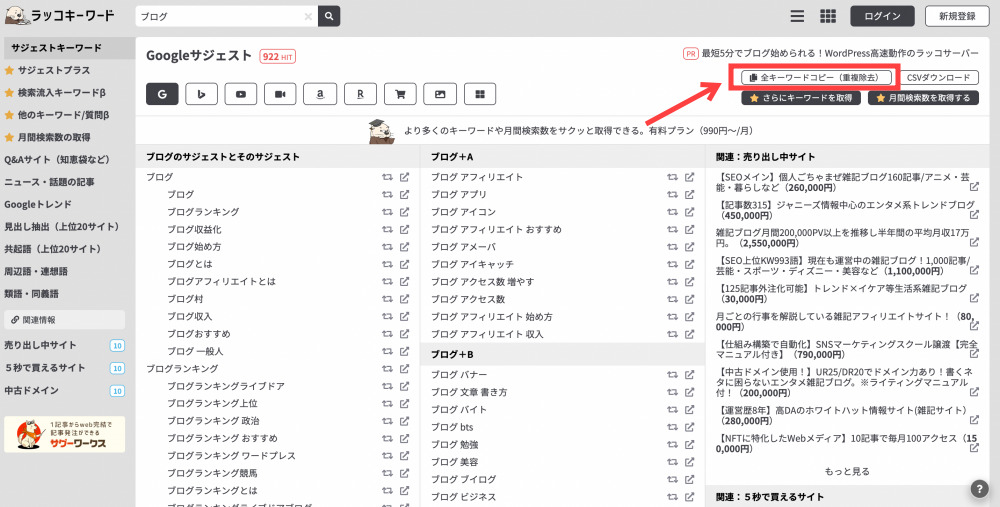Select the shopping cart suggest source icon

(401, 94)
